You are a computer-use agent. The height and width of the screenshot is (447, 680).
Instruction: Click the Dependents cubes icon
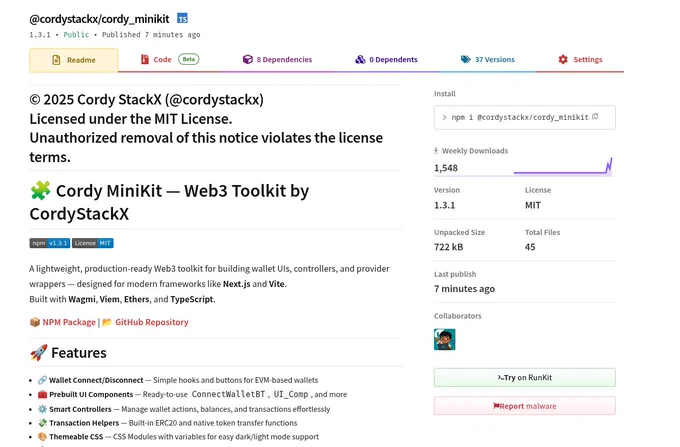pyautogui.click(x=360, y=59)
